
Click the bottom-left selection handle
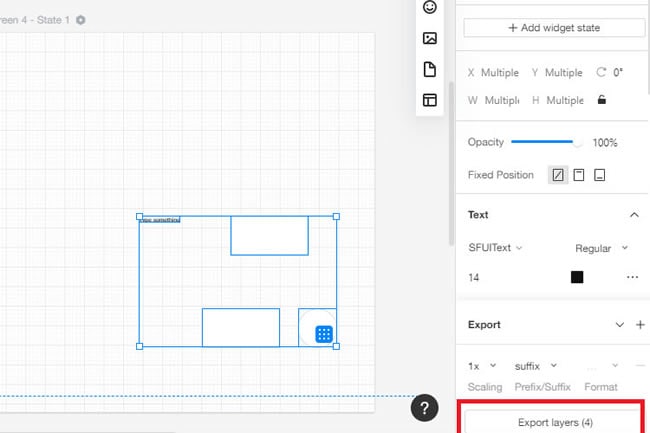(x=139, y=346)
